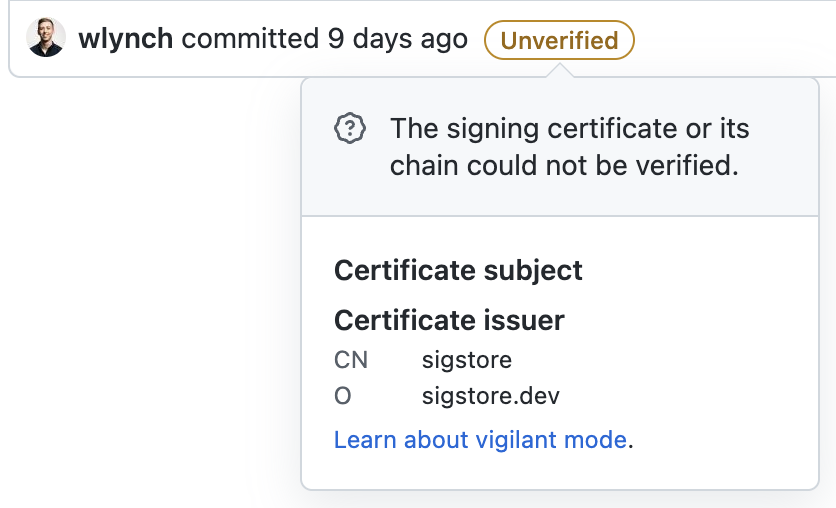
Task: Open the Learn about vigilant mode link
Action: pyautogui.click(x=480, y=440)
